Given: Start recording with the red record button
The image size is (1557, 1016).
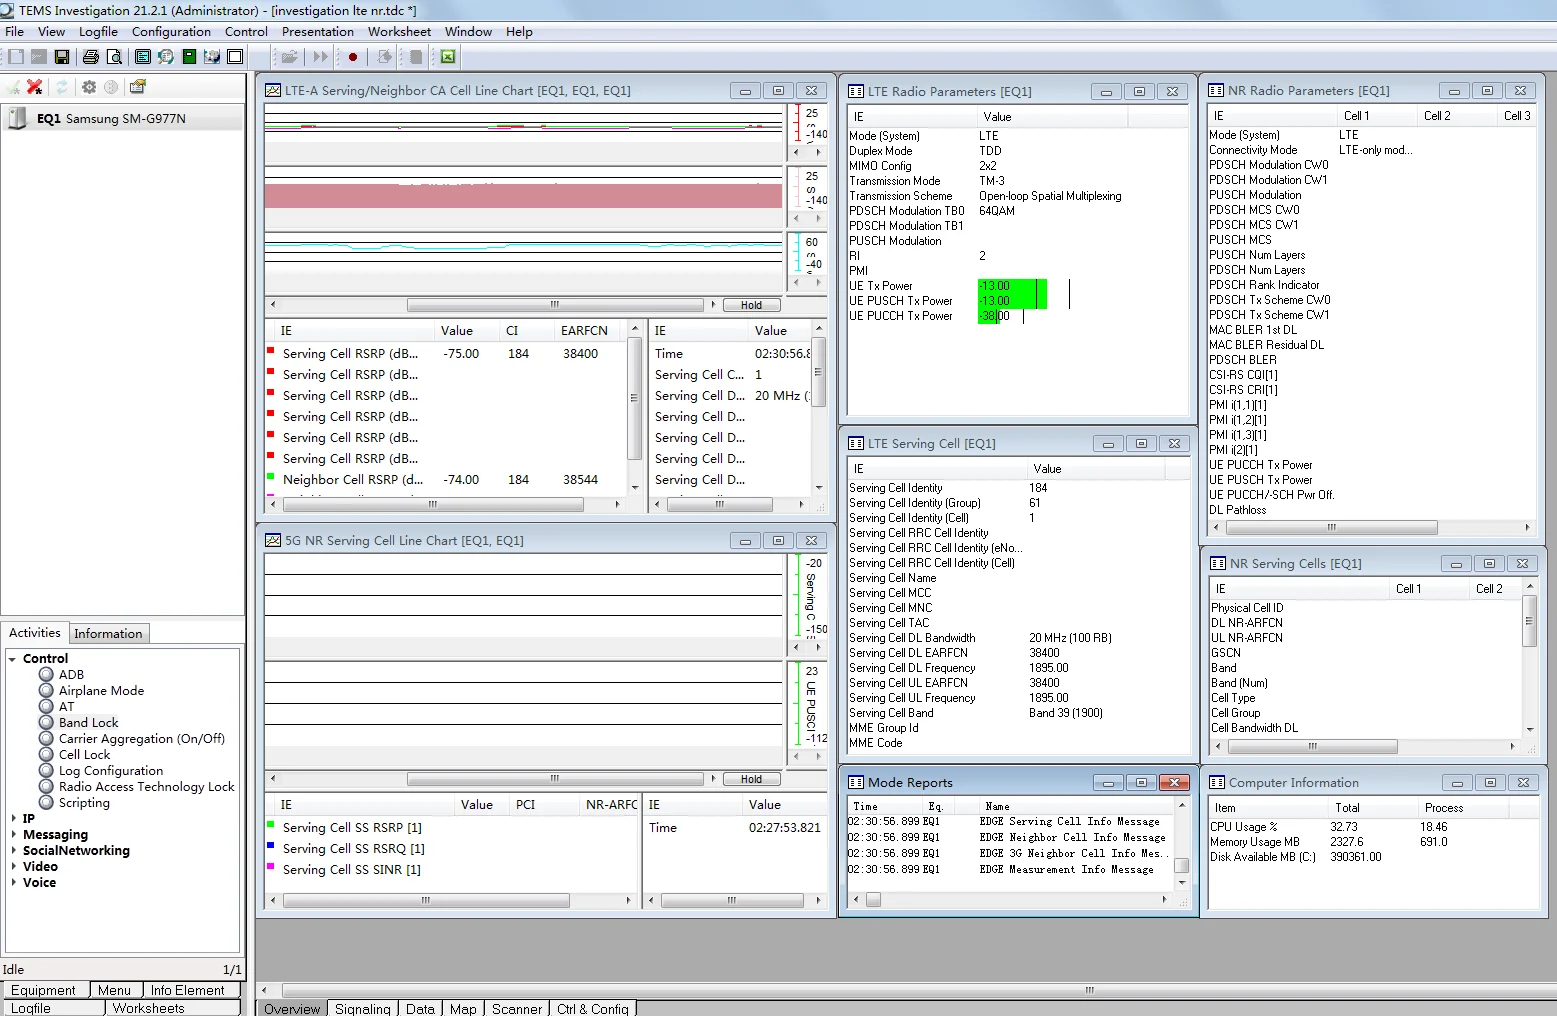Looking at the screenshot, I should point(353,57).
